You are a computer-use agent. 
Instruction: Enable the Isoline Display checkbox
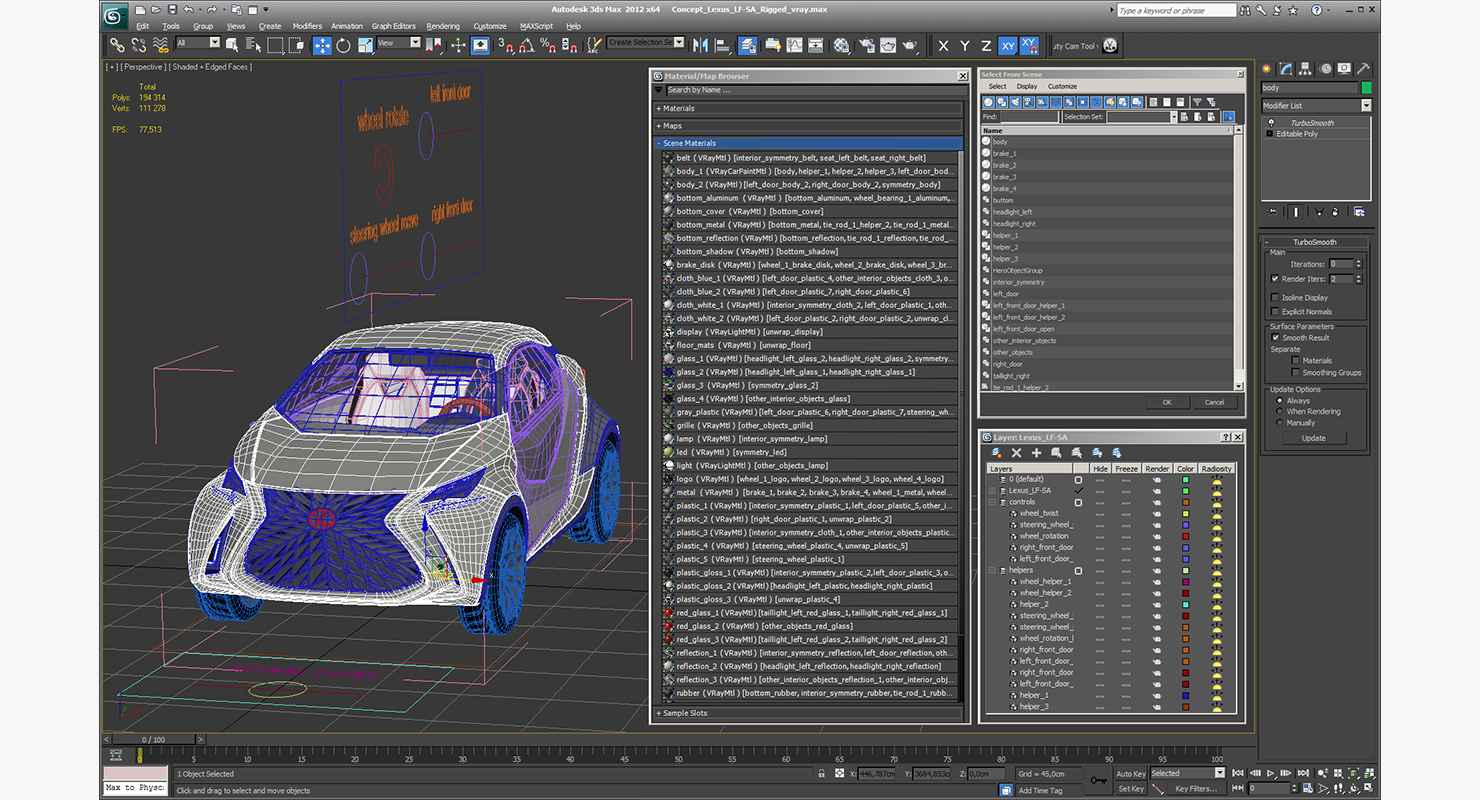point(1275,297)
